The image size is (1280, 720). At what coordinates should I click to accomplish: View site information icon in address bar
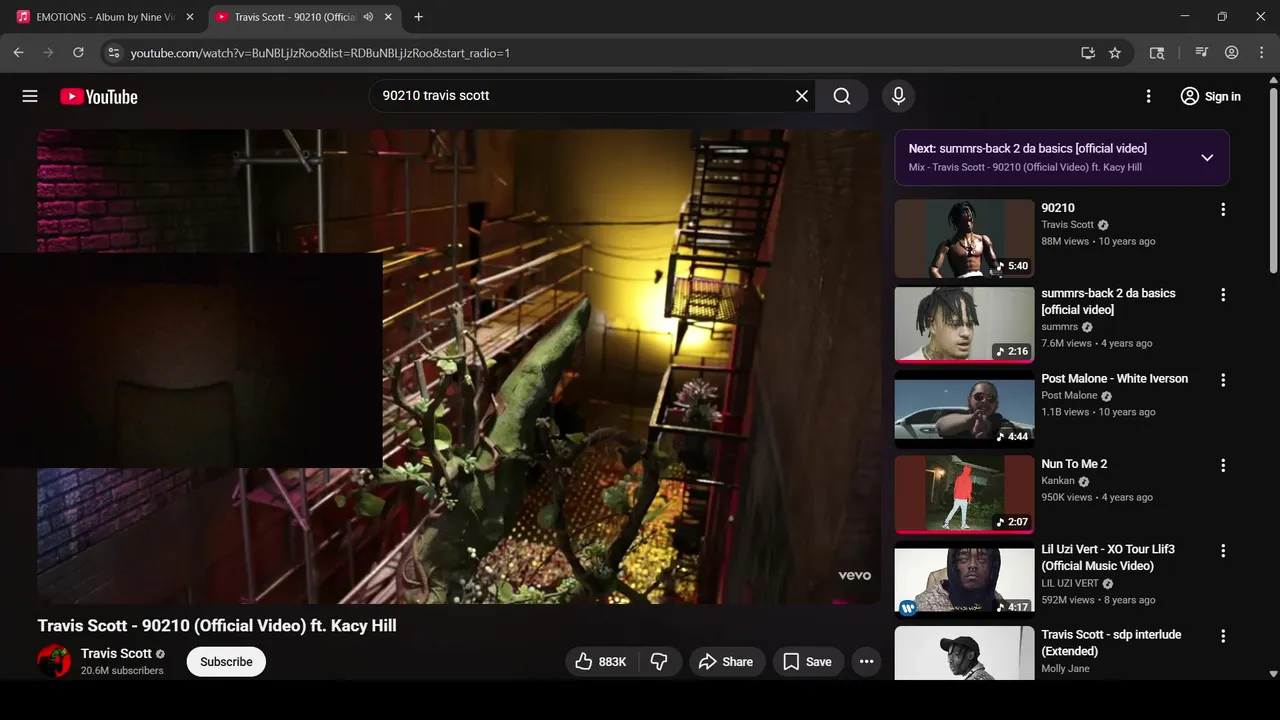coord(114,53)
